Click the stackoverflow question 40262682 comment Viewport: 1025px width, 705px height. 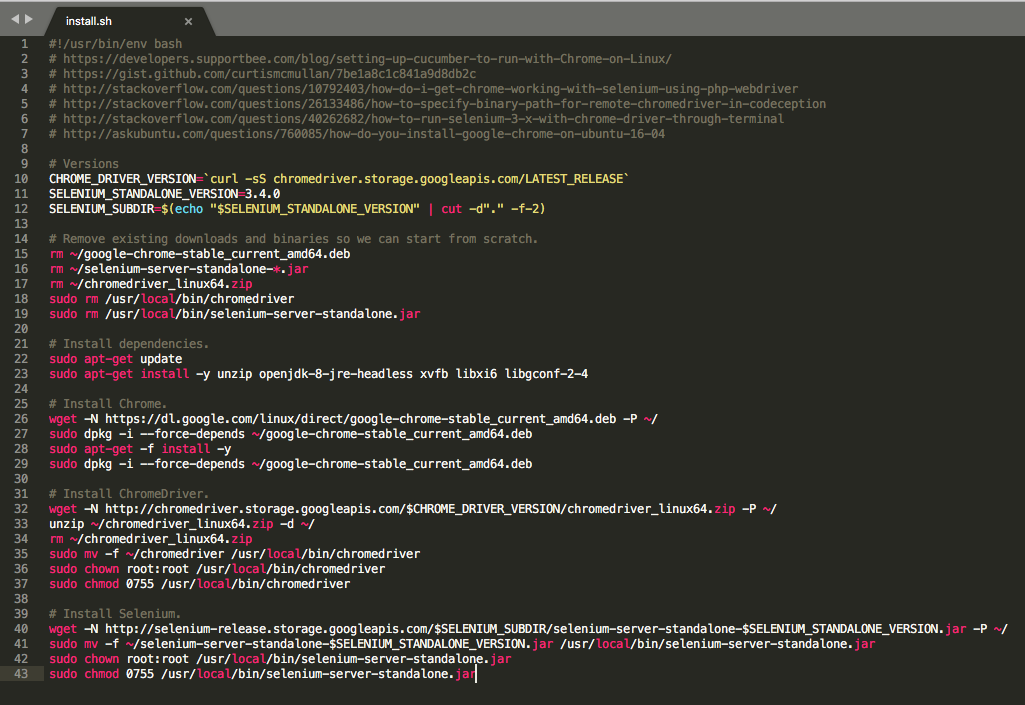[x=416, y=119]
